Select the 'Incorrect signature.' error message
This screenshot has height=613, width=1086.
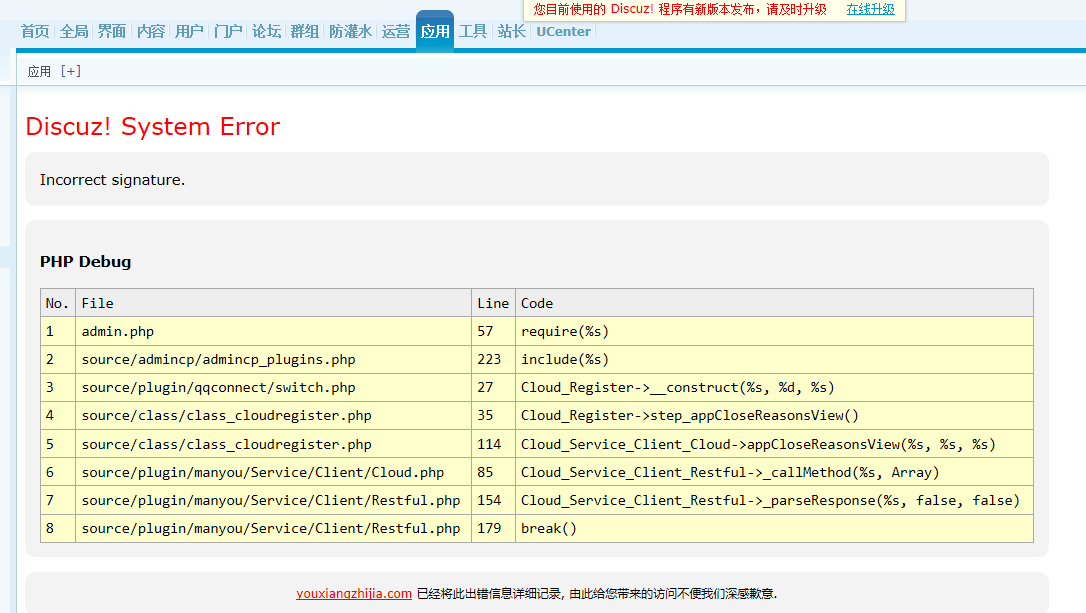[112, 180]
